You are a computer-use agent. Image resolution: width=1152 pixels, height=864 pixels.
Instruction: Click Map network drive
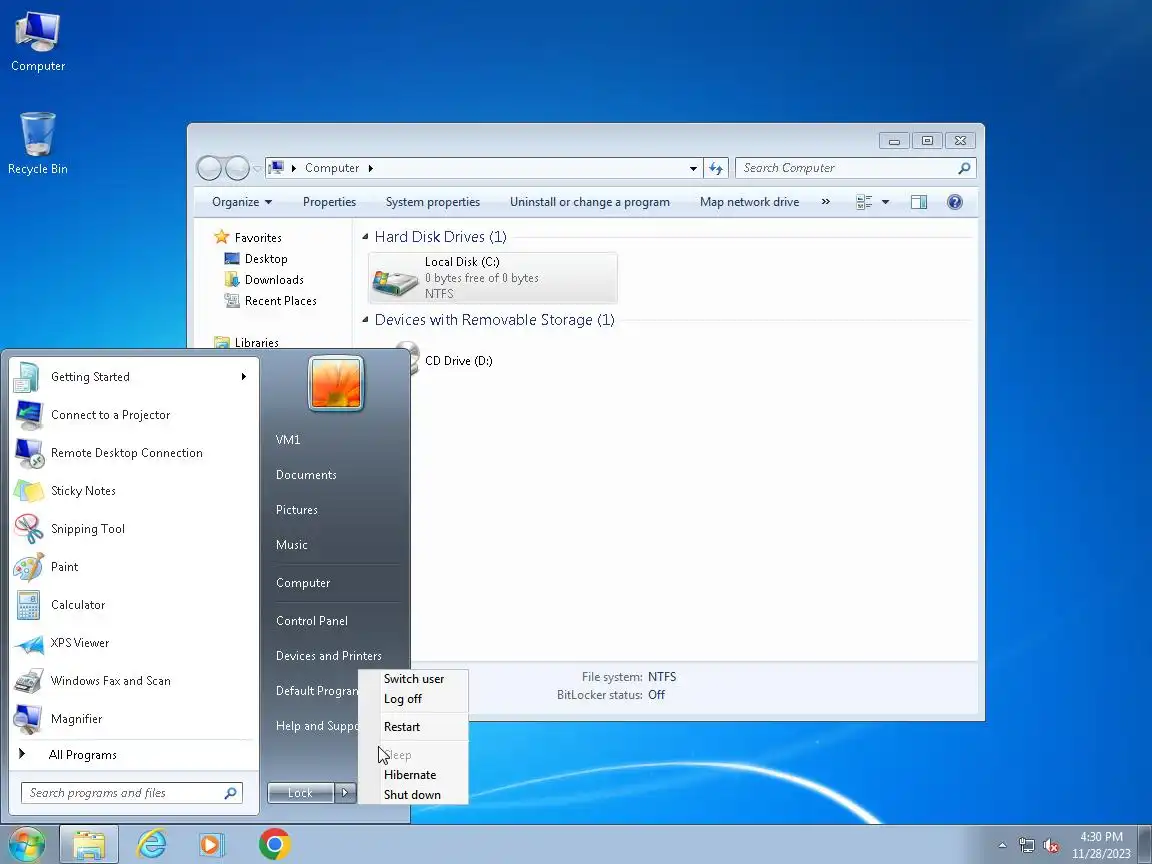click(749, 202)
